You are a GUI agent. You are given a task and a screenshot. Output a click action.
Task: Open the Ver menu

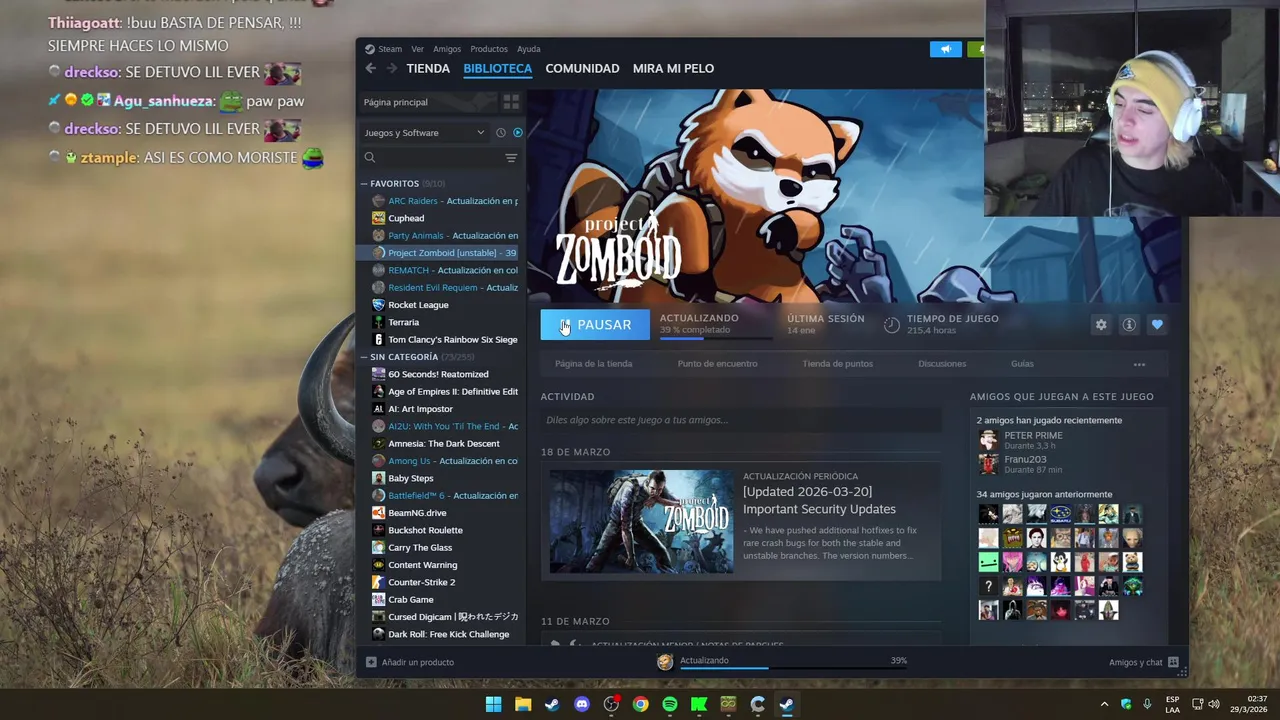click(x=417, y=49)
